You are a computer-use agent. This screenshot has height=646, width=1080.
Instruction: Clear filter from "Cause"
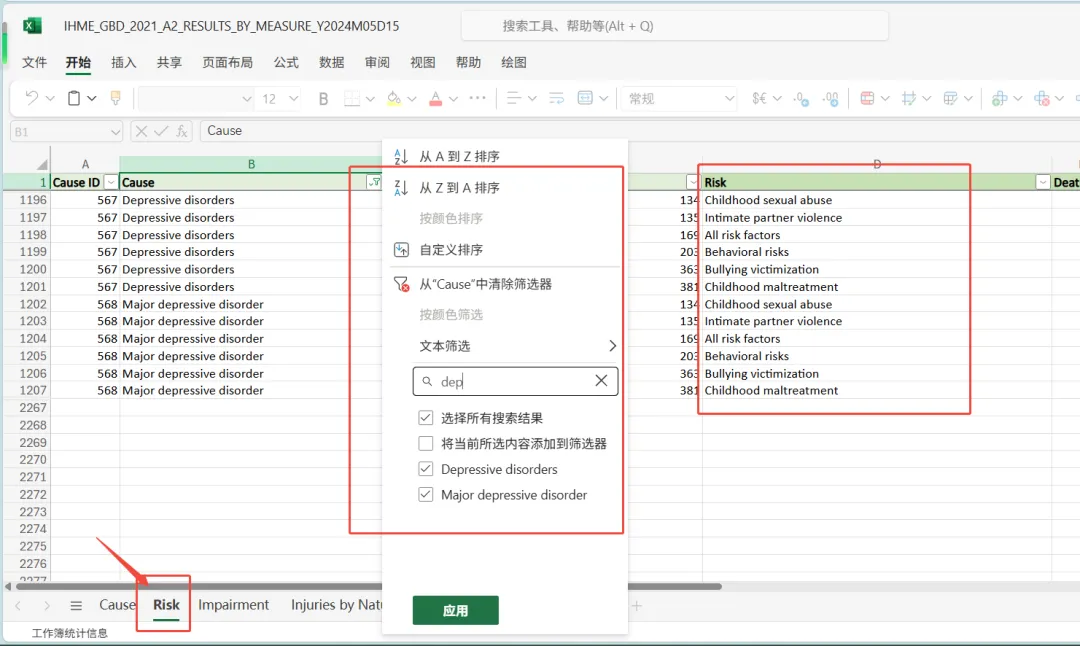click(486, 284)
